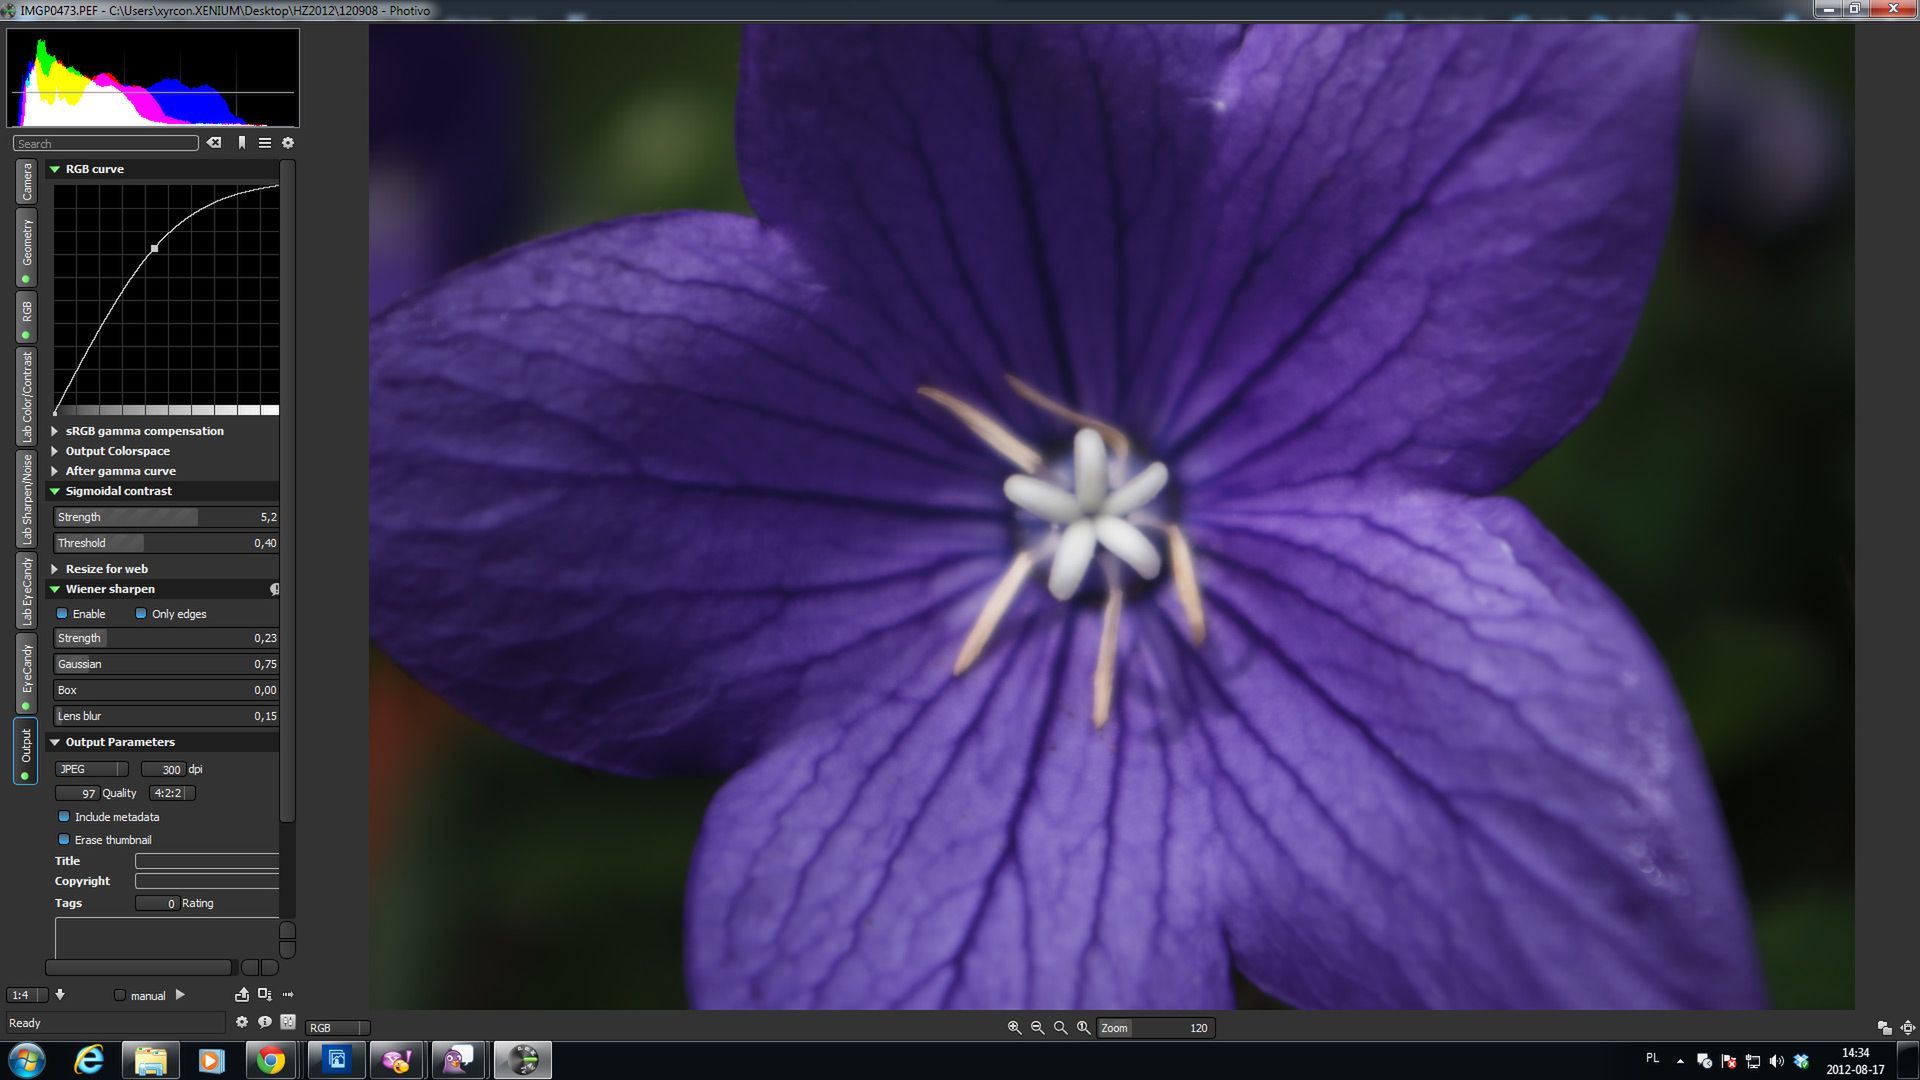Adjust the Sigmoidal contrast Strength slider
Viewport: 1920px width, 1080px height.
click(166, 517)
